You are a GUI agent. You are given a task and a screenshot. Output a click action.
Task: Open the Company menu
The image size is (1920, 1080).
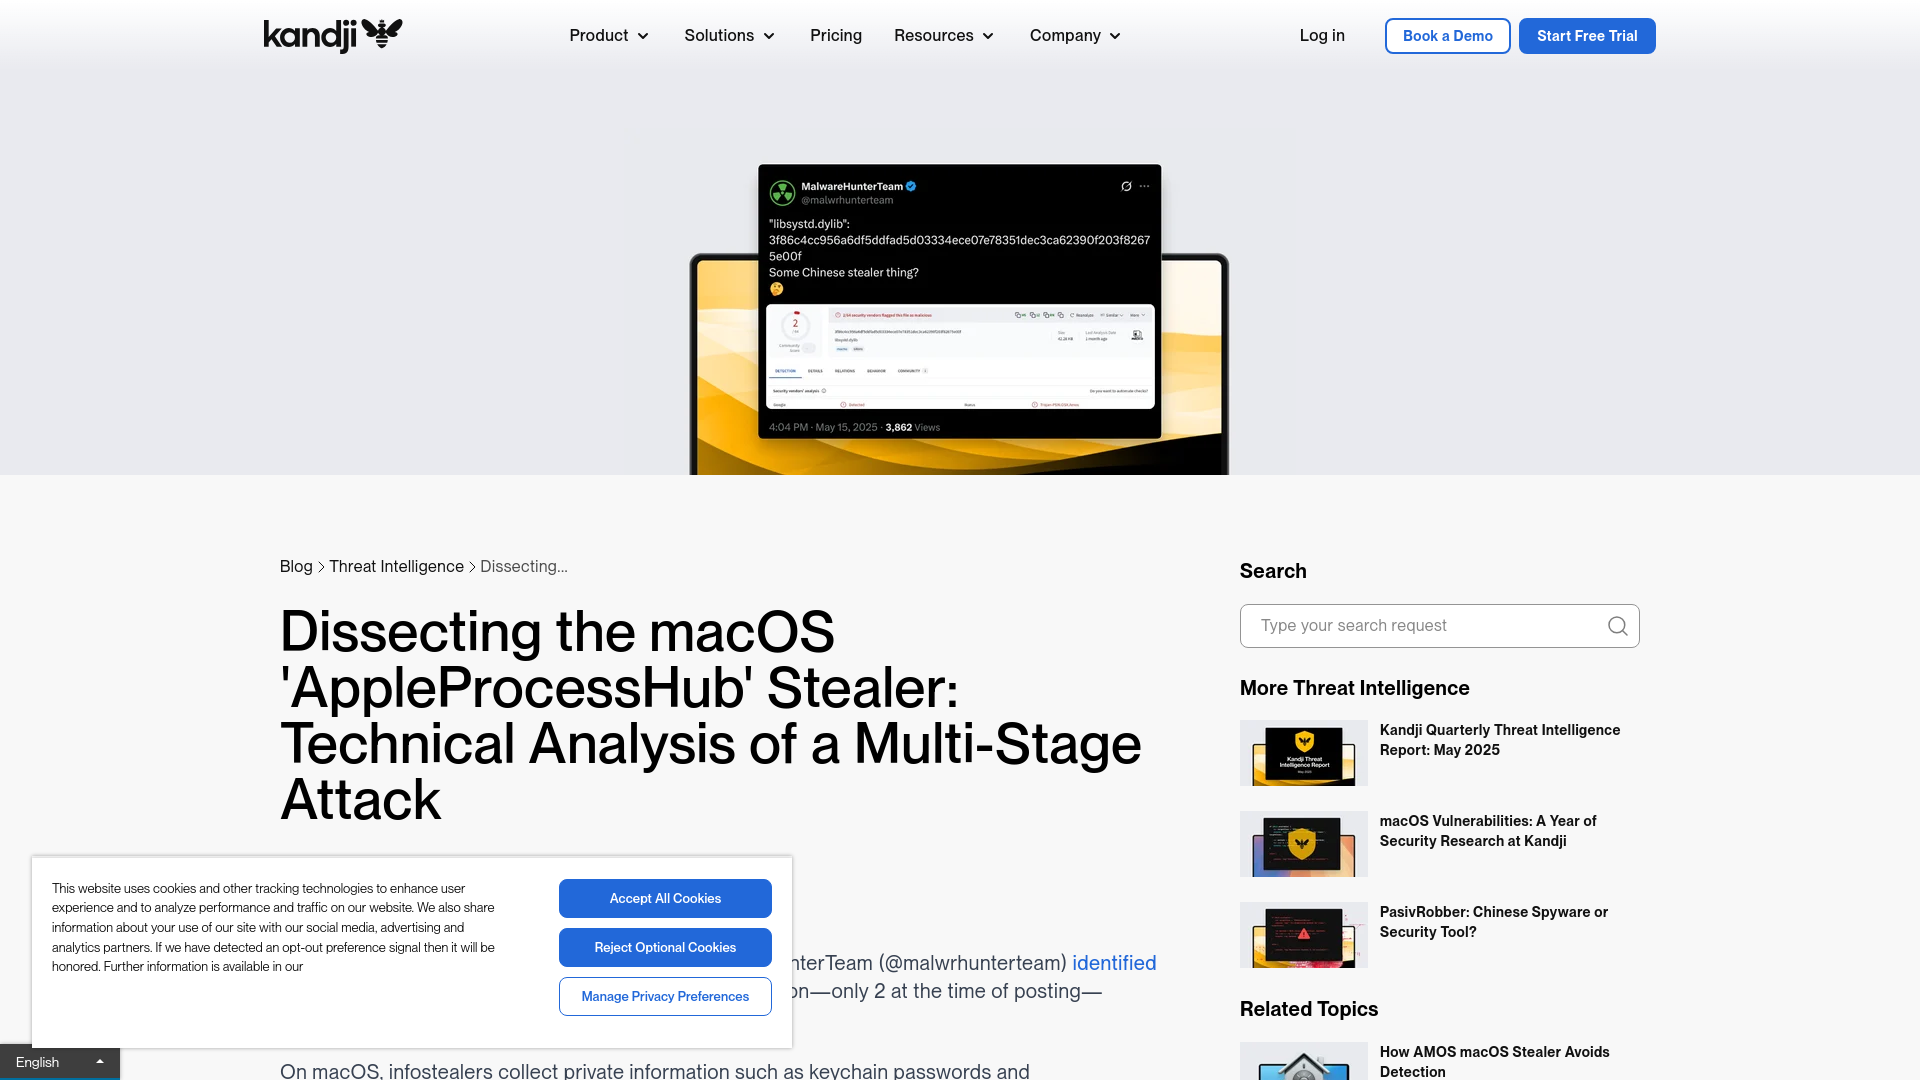coord(1075,36)
